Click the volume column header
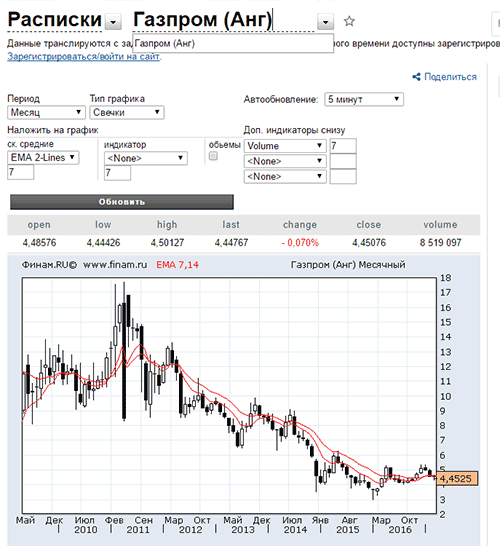The image size is (500, 546). pyautogui.click(x=440, y=225)
